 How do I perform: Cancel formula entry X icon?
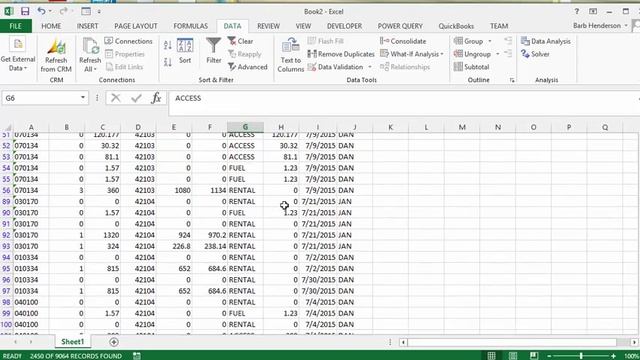pos(116,98)
